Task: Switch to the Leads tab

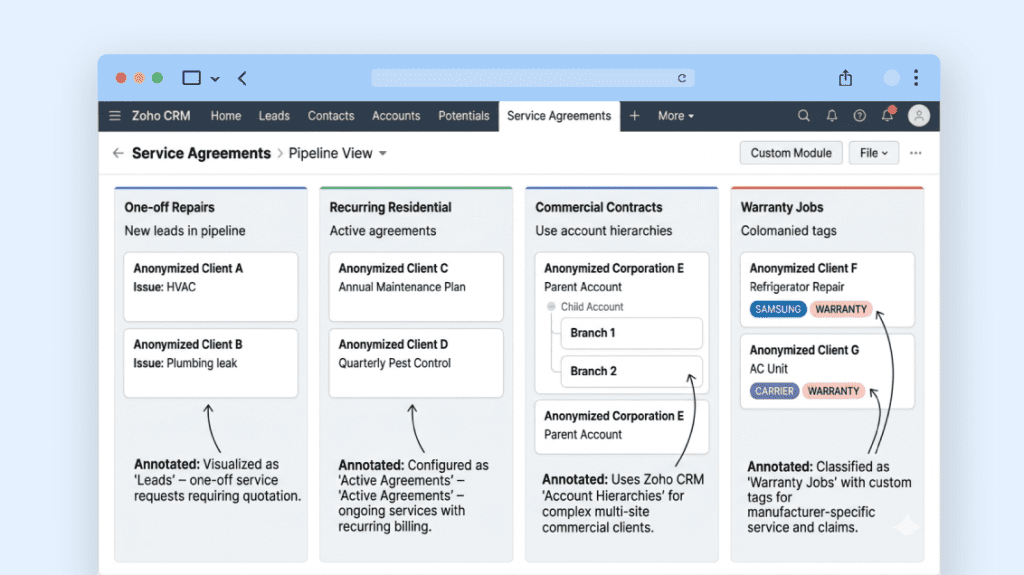Action: coord(274,116)
